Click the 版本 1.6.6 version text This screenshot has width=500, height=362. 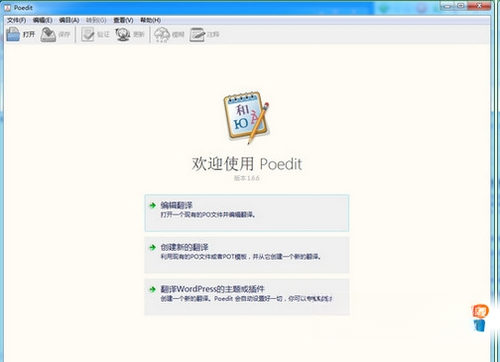tap(247, 178)
